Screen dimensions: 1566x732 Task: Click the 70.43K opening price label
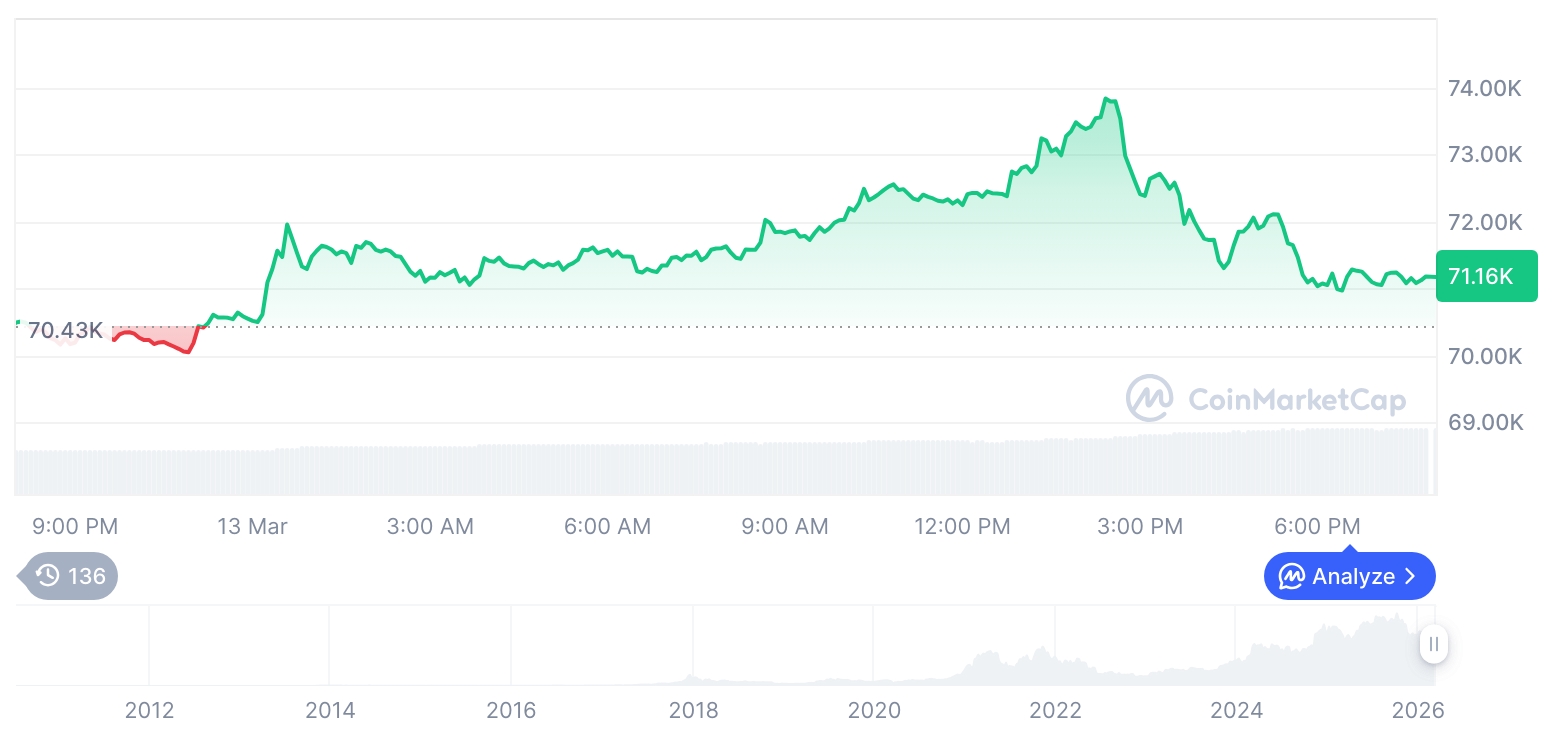[x=65, y=330]
